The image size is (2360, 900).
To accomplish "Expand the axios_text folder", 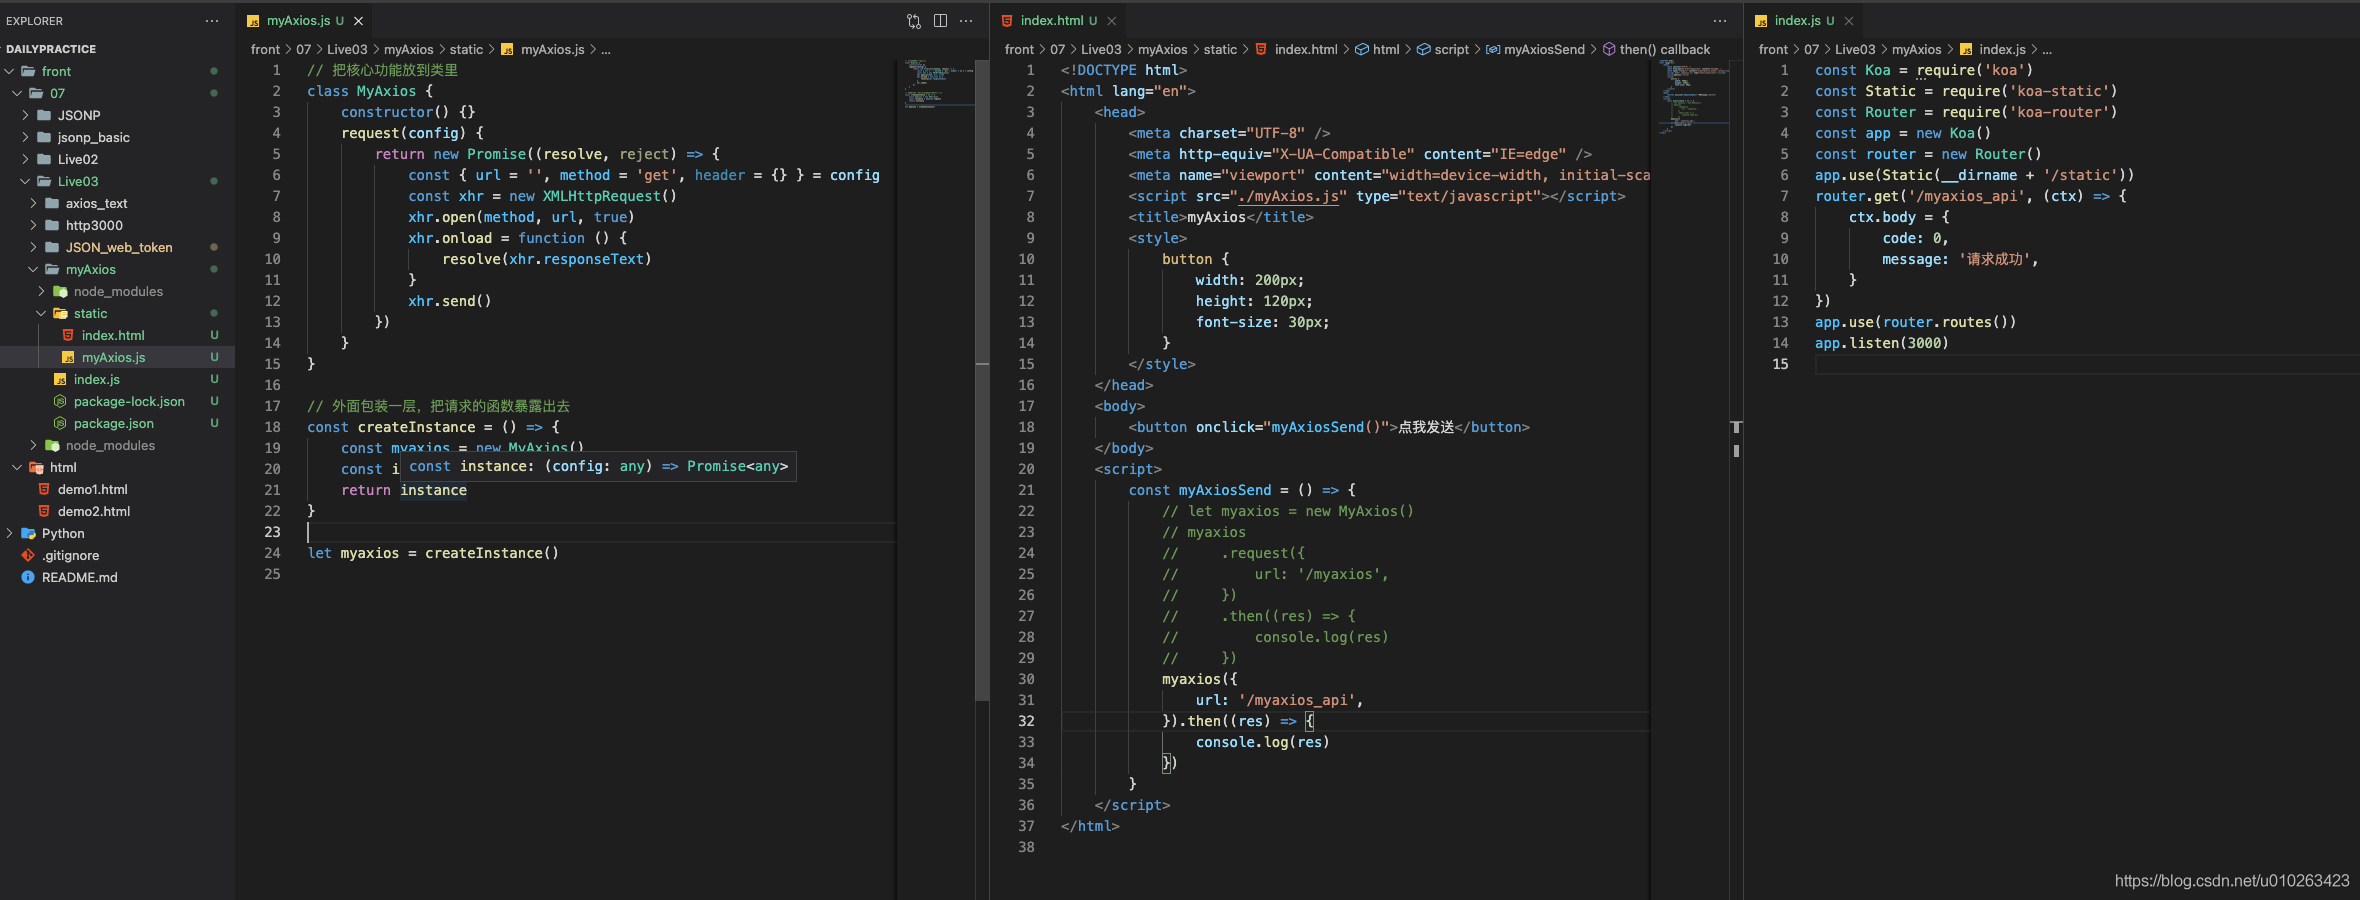I will tap(117, 203).
